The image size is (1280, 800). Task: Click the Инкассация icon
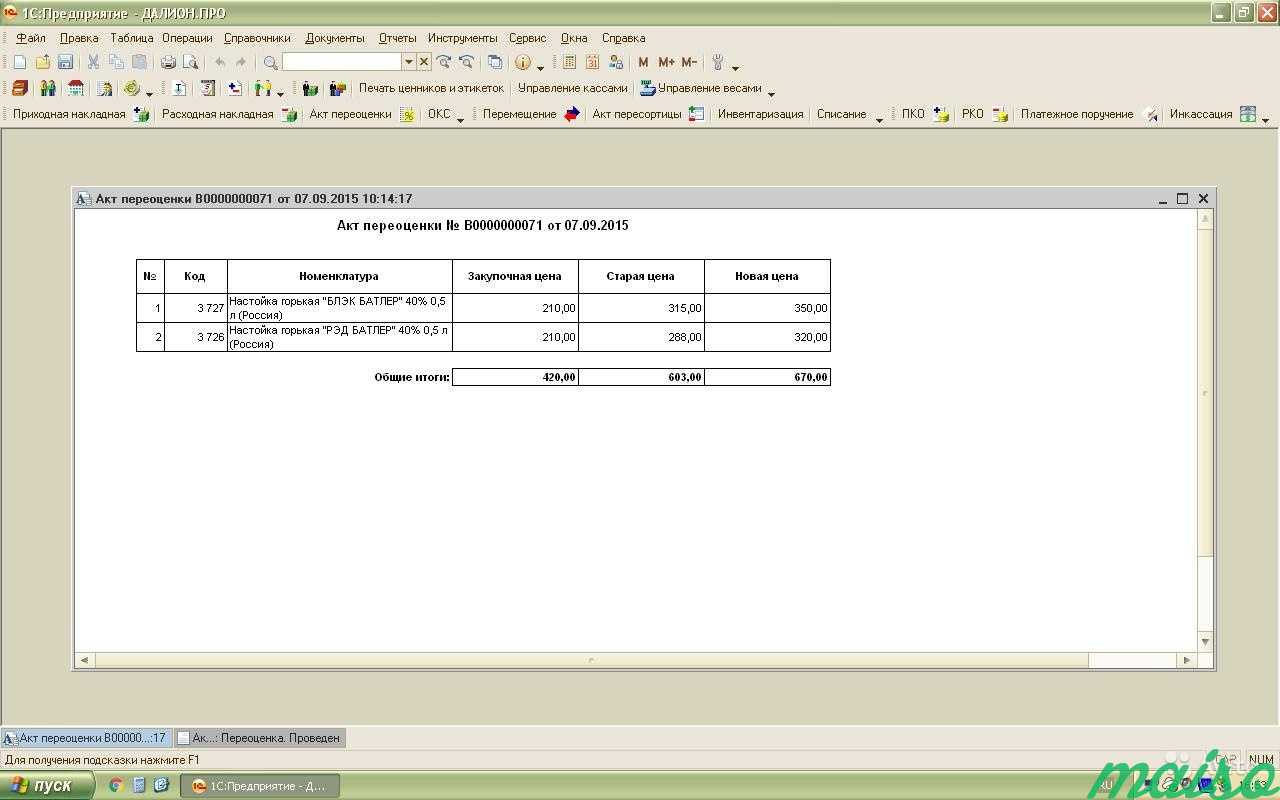[1248, 114]
